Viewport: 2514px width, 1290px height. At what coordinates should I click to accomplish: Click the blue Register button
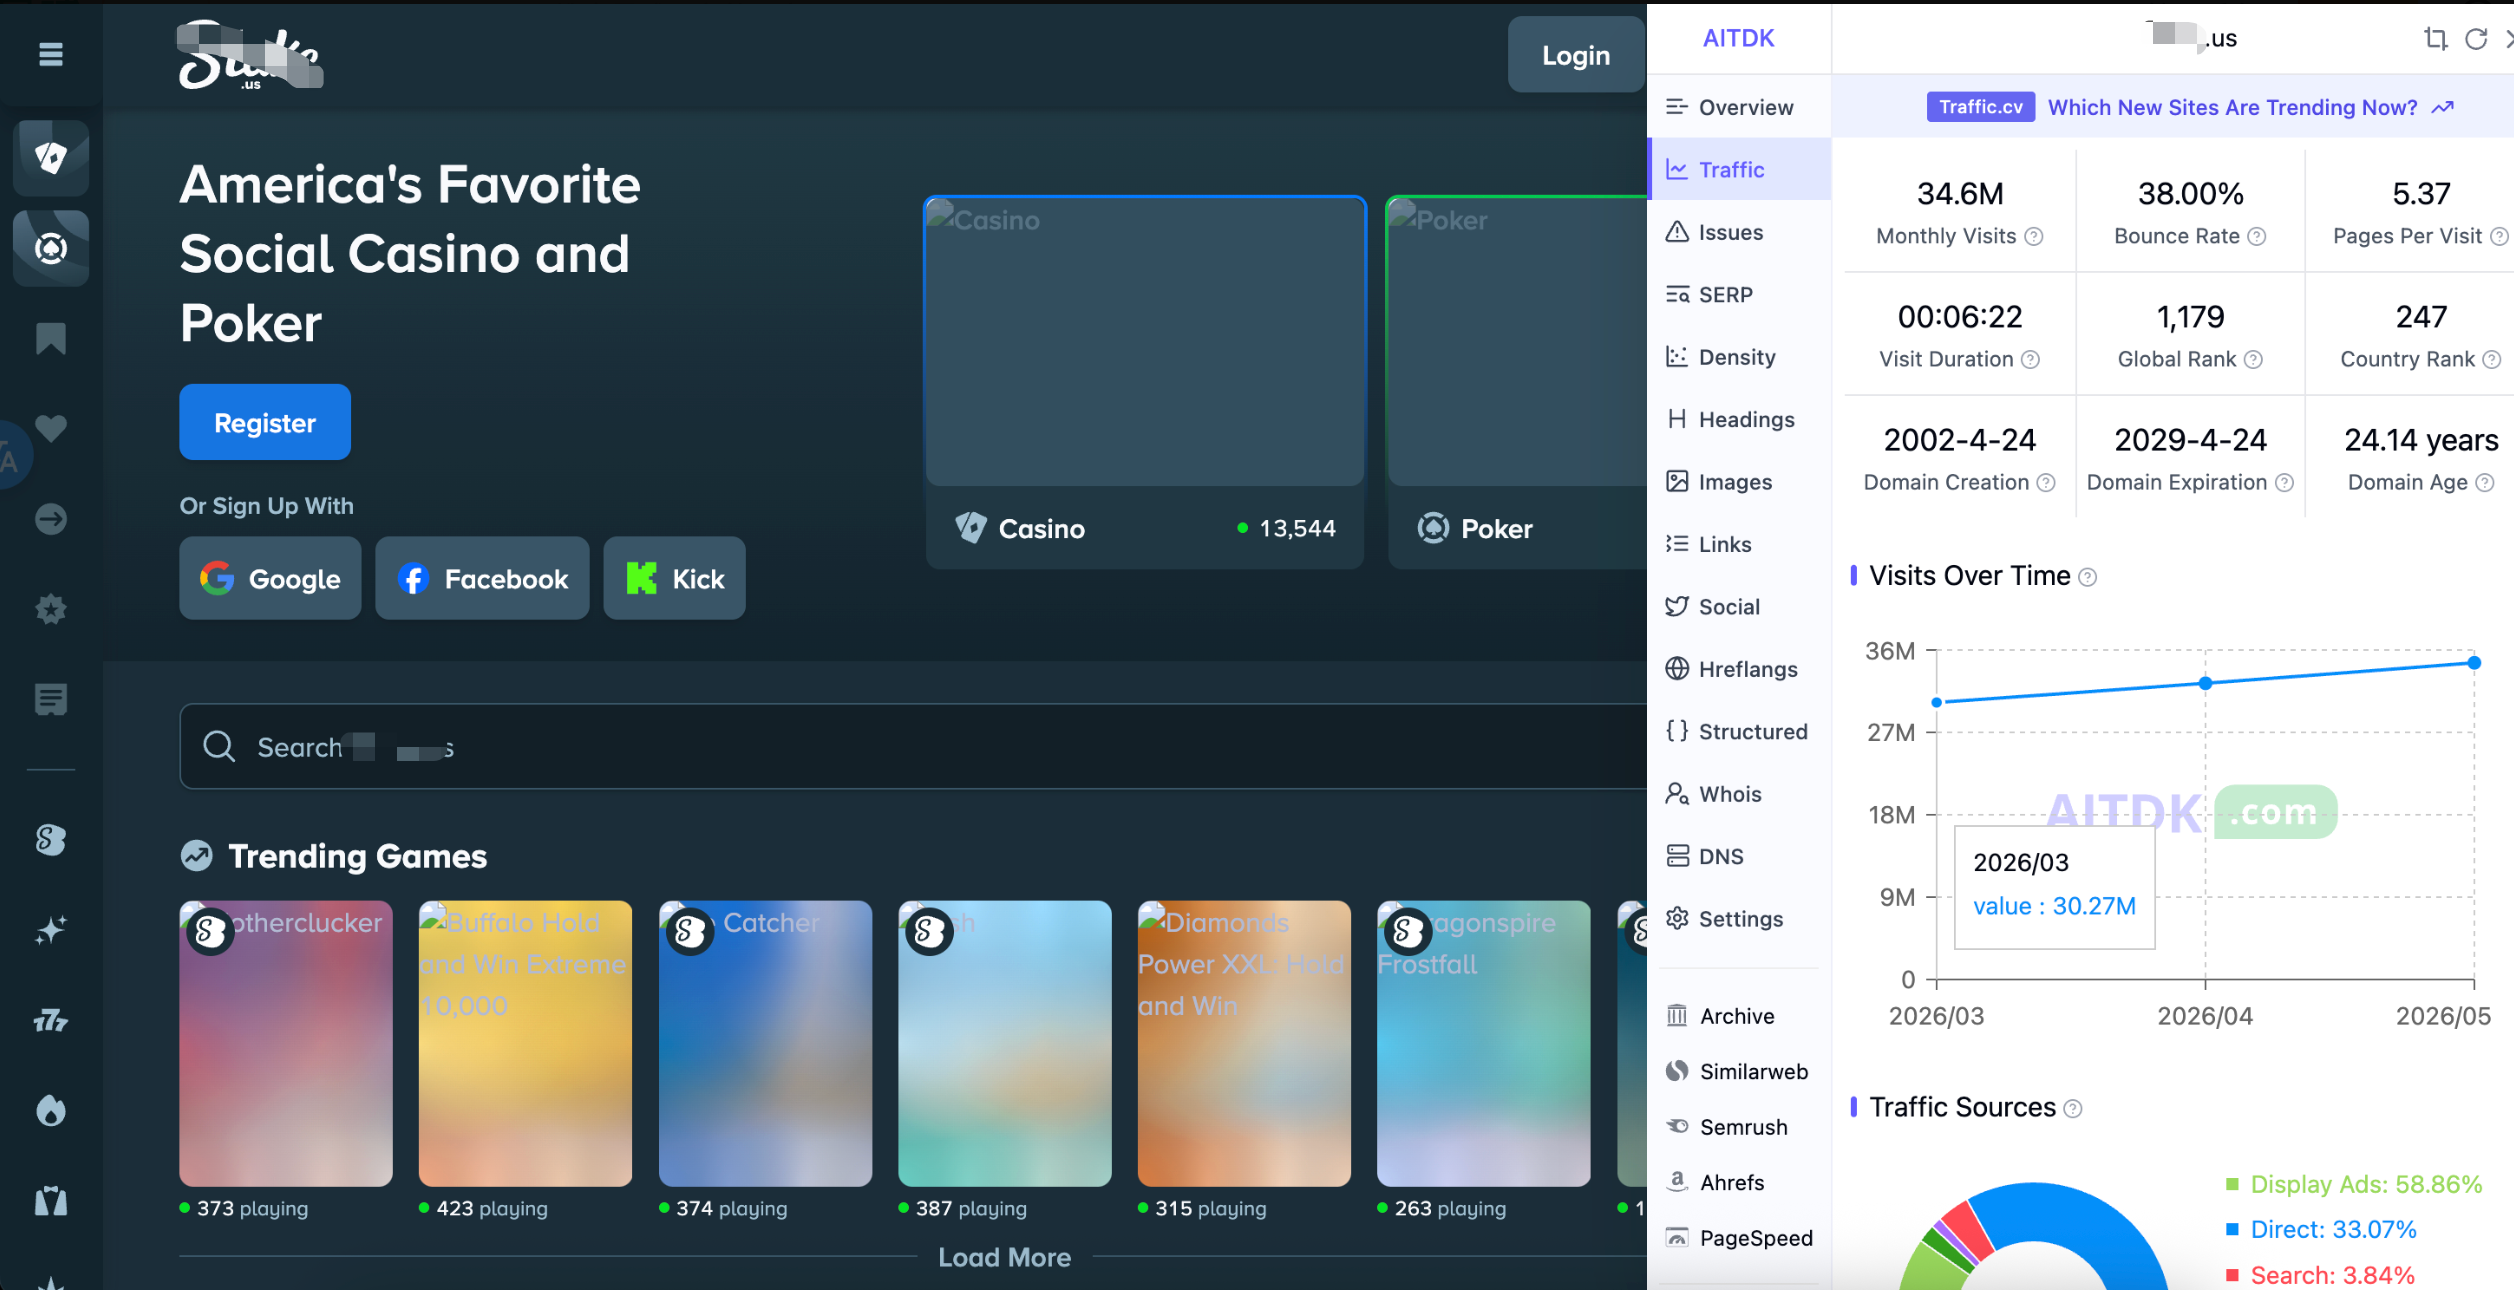click(265, 423)
